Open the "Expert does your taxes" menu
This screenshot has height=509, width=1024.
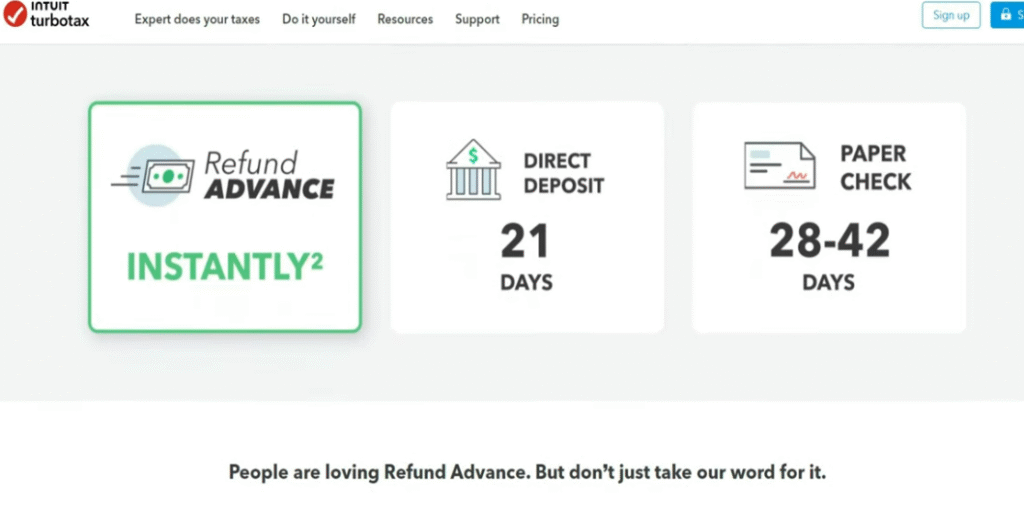[x=197, y=19]
